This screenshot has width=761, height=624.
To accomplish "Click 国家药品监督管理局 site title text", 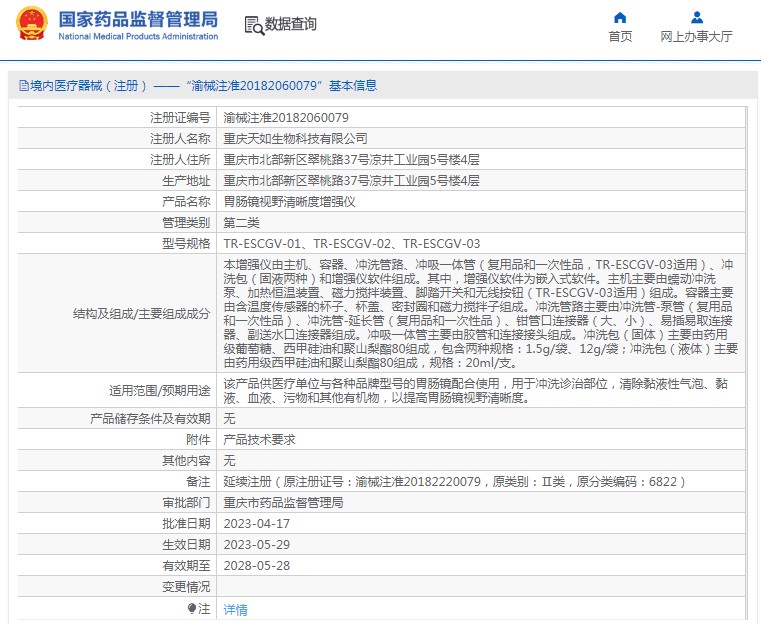I will tap(137, 18).
